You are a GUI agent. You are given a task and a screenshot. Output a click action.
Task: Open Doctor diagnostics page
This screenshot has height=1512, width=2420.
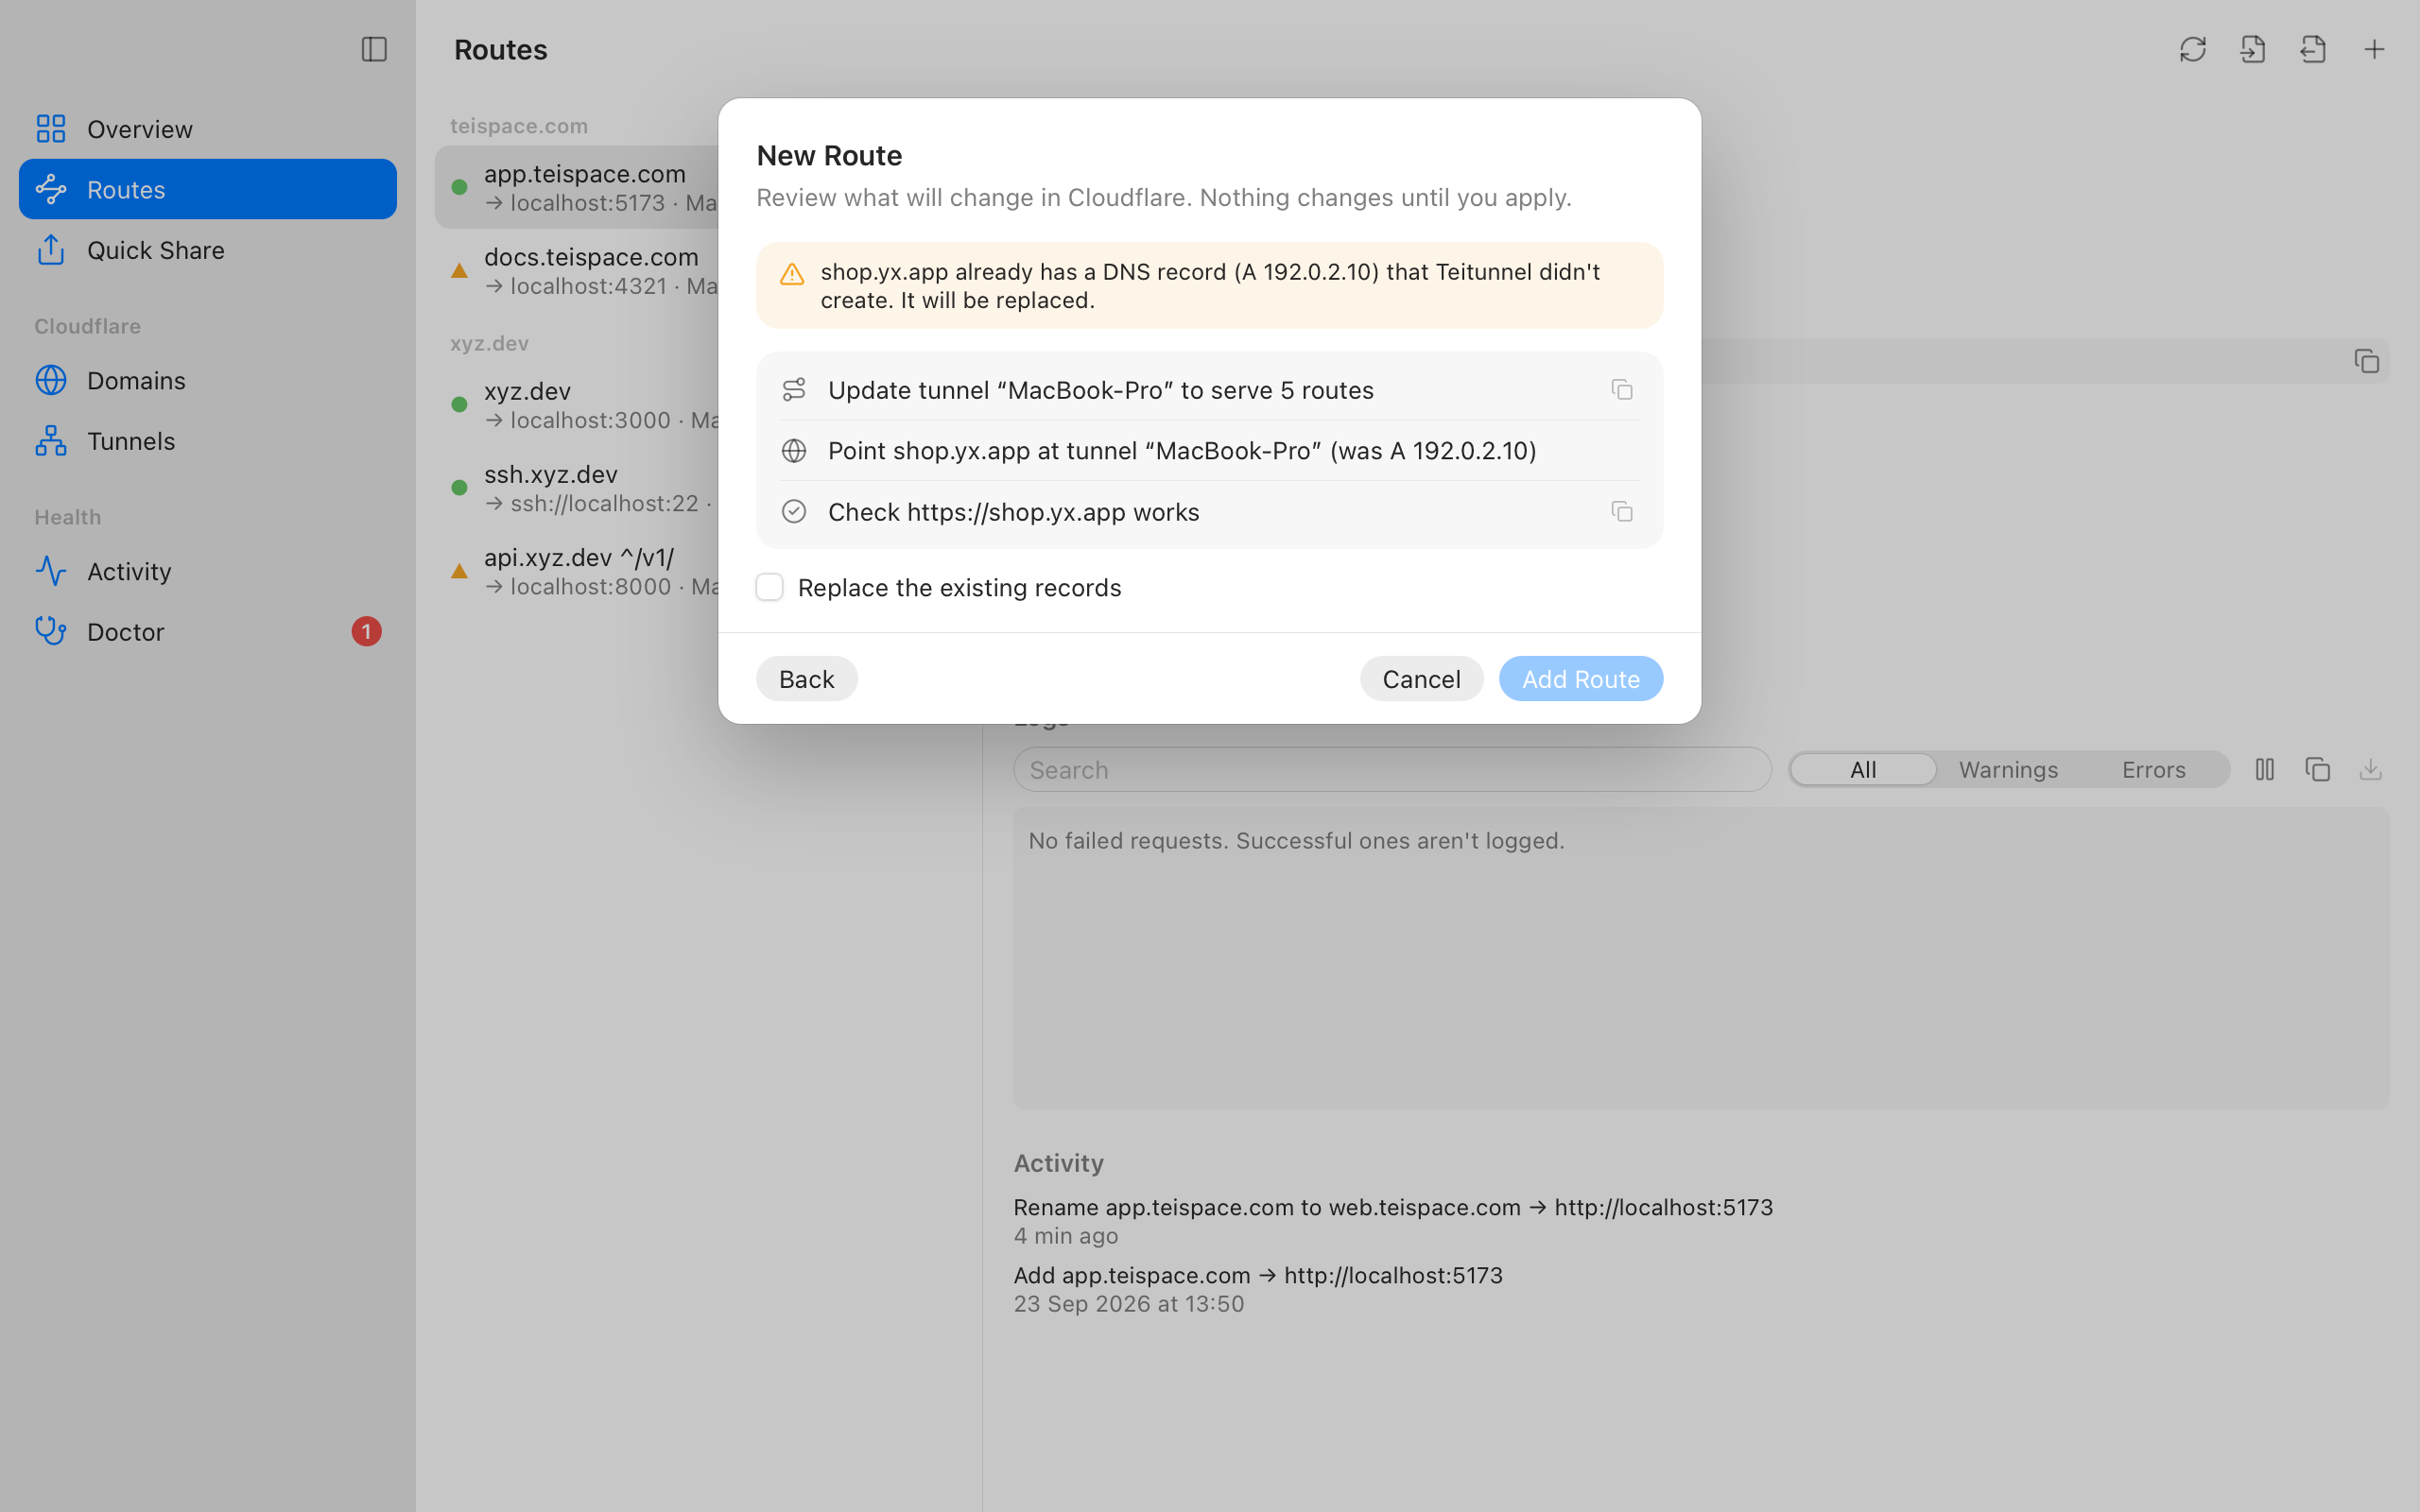(x=208, y=632)
